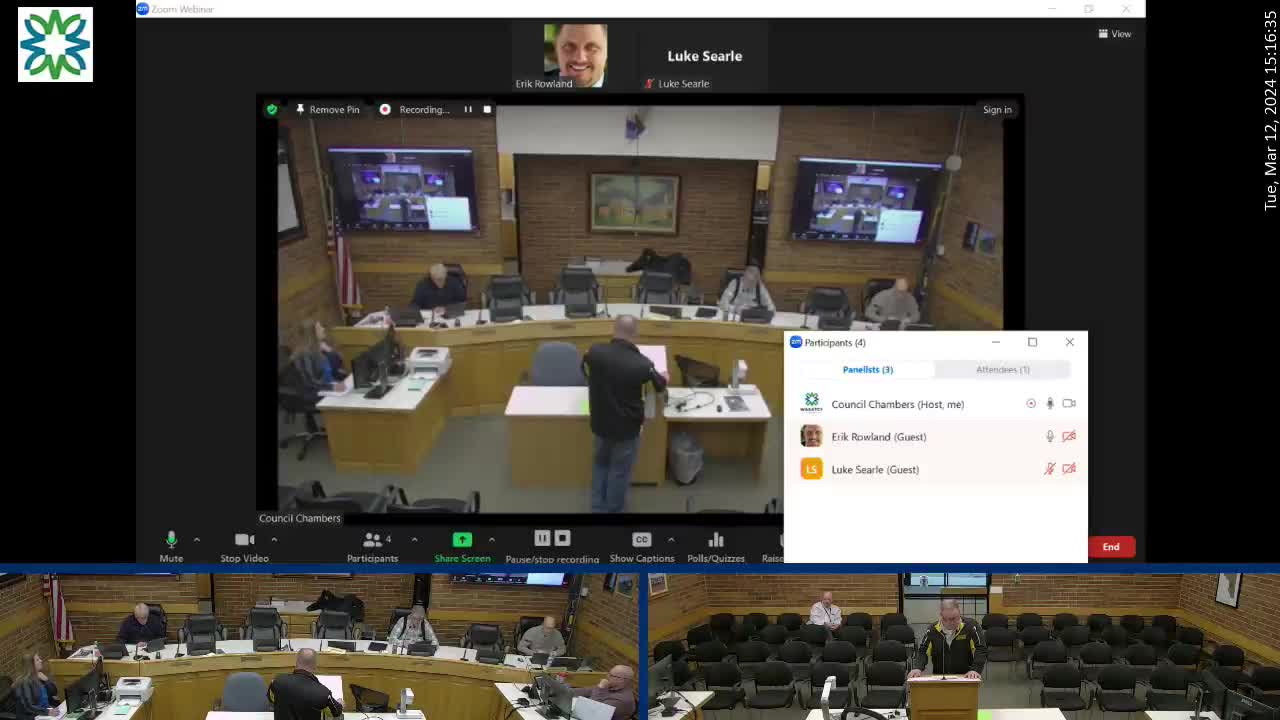Close the Participants panel
Viewport: 1280px width, 720px height.
1070,342
